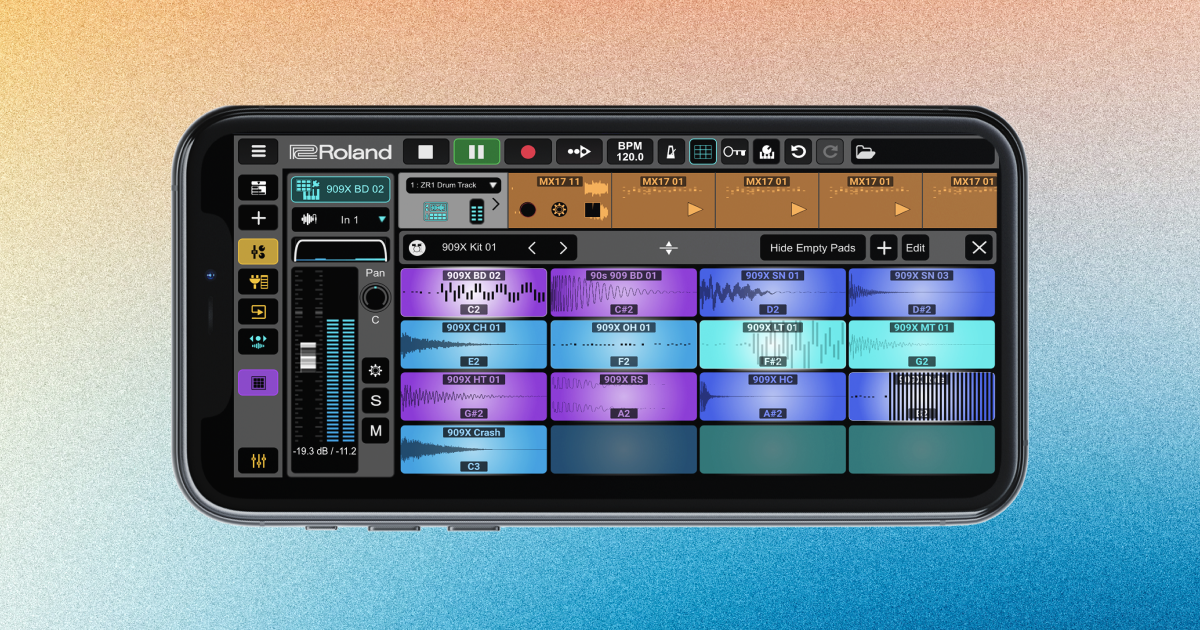Undo the last action
This screenshot has height=630, width=1200.
click(797, 152)
